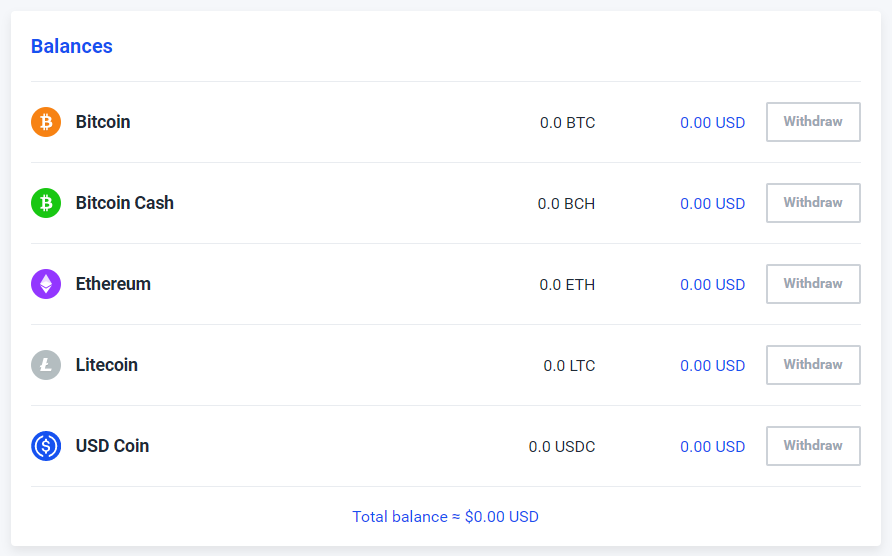Select the Litecoin currency name
This screenshot has height=556, width=892.
(107, 365)
